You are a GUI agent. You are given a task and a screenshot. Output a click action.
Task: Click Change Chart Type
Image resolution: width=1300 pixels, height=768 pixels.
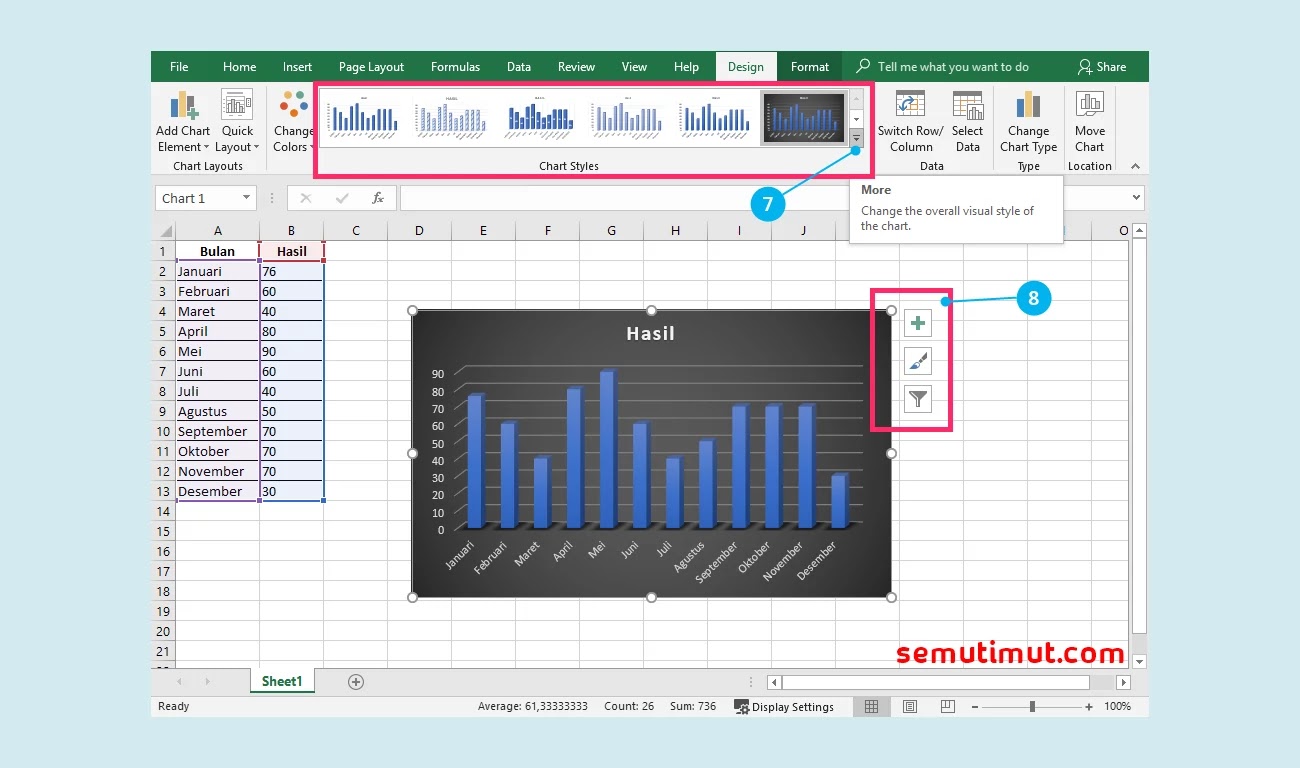(x=1028, y=122)
